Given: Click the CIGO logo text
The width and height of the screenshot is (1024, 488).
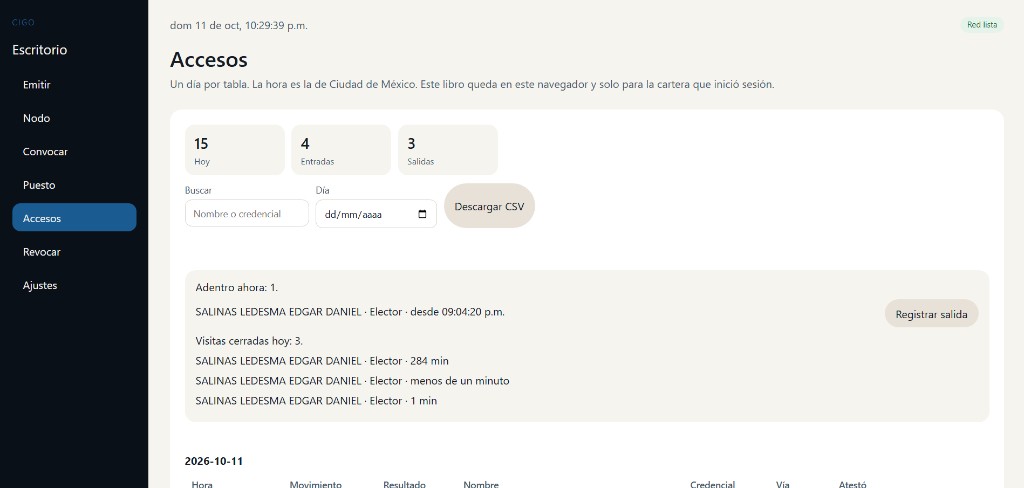Looking at the screenshot, I should (24, 22).
